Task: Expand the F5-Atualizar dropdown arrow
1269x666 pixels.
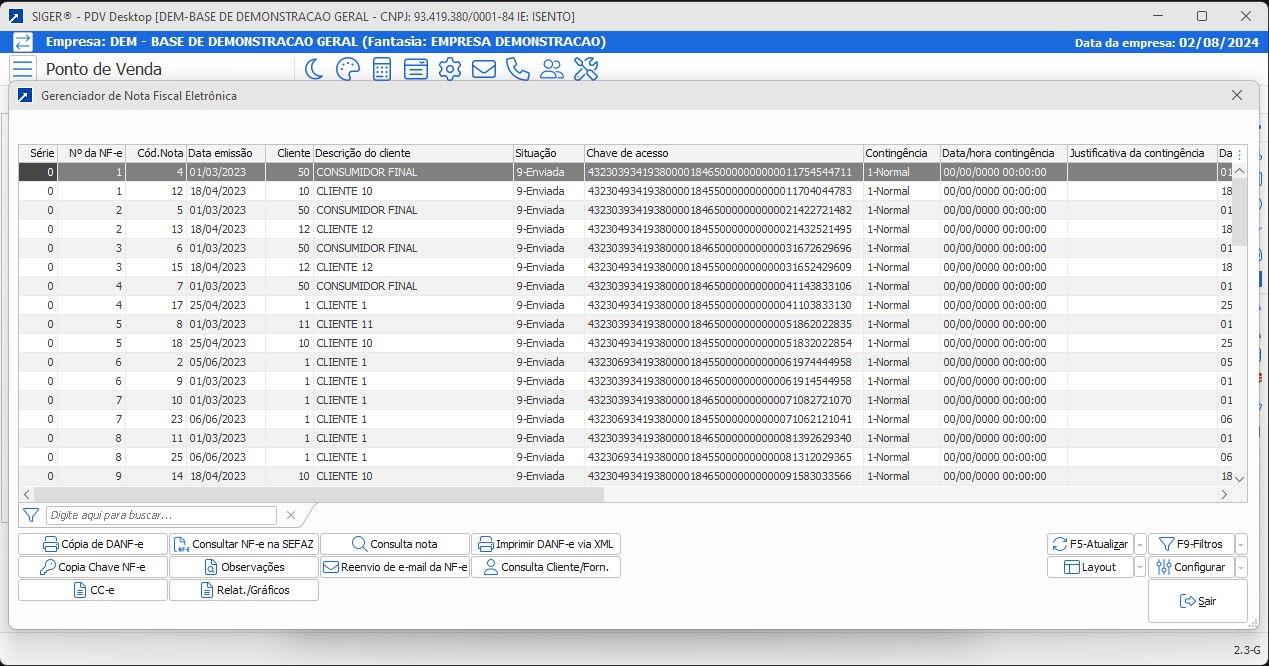Action: (1140, 544)
